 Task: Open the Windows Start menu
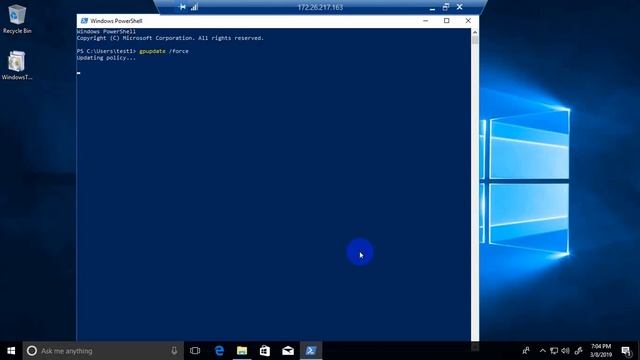(x=11, y=351)
